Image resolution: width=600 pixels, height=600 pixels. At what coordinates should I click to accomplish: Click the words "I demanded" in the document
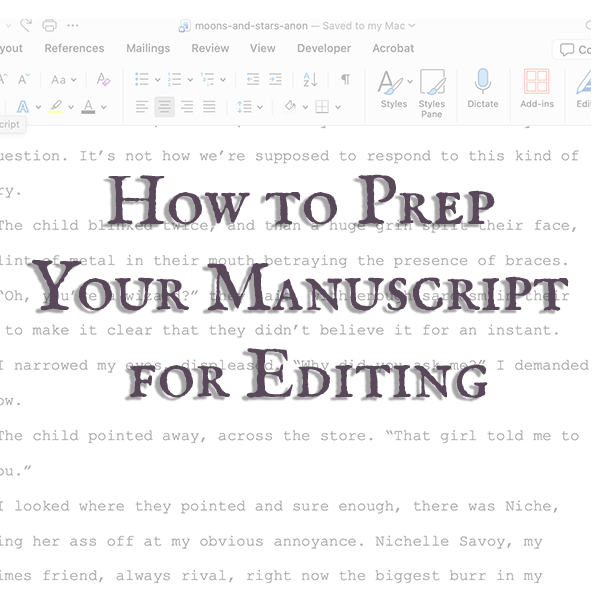(x=543, y=365)
